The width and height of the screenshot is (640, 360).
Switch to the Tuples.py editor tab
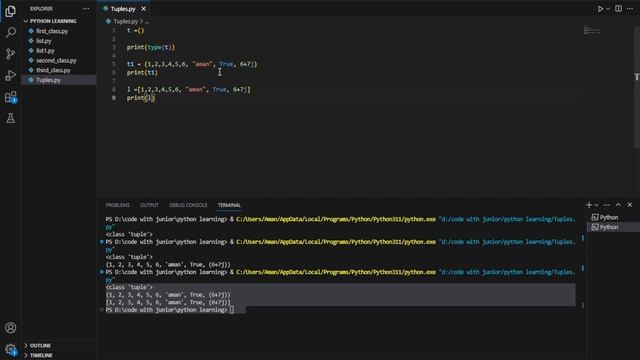point(123,9)
